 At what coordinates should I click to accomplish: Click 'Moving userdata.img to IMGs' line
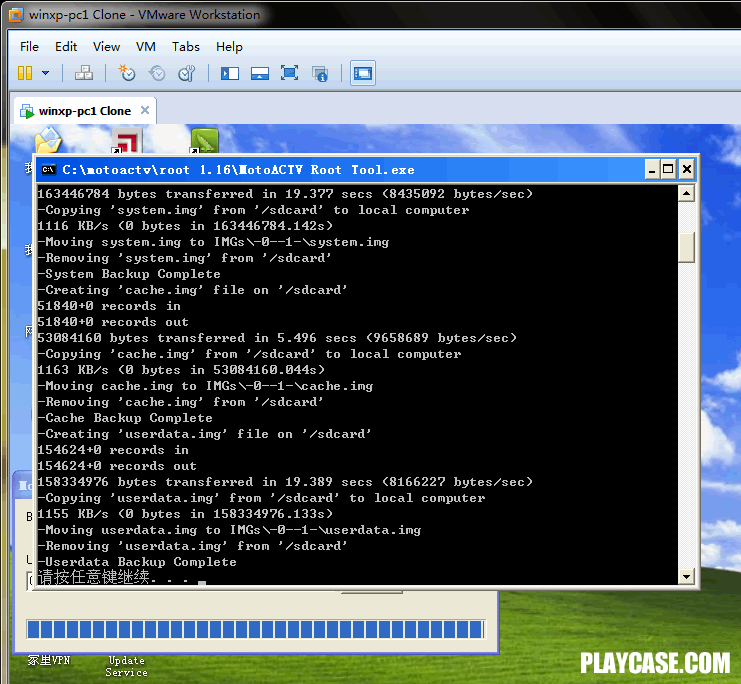tap(229, 530)
